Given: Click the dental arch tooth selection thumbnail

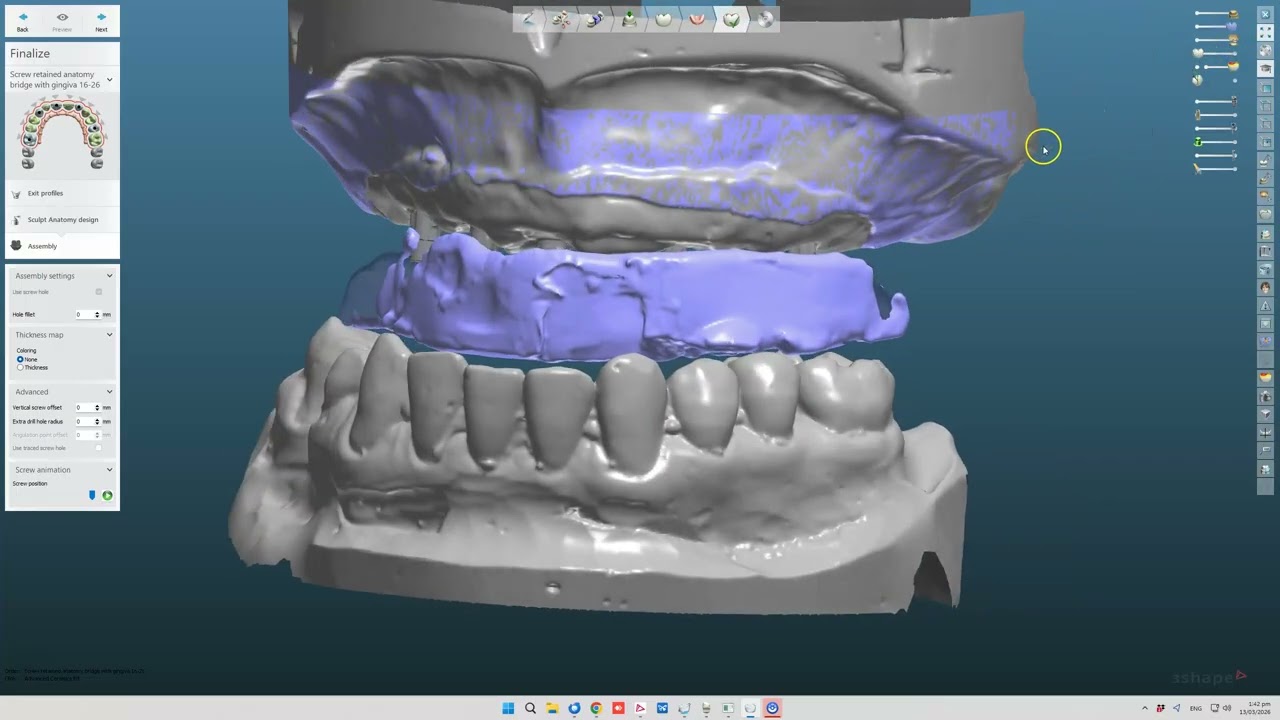Looking at the screenshot, I should 62,134.
